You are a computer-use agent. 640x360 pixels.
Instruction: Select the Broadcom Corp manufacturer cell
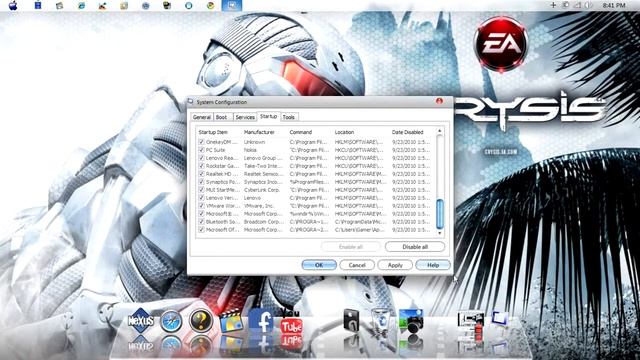(263, 222)
